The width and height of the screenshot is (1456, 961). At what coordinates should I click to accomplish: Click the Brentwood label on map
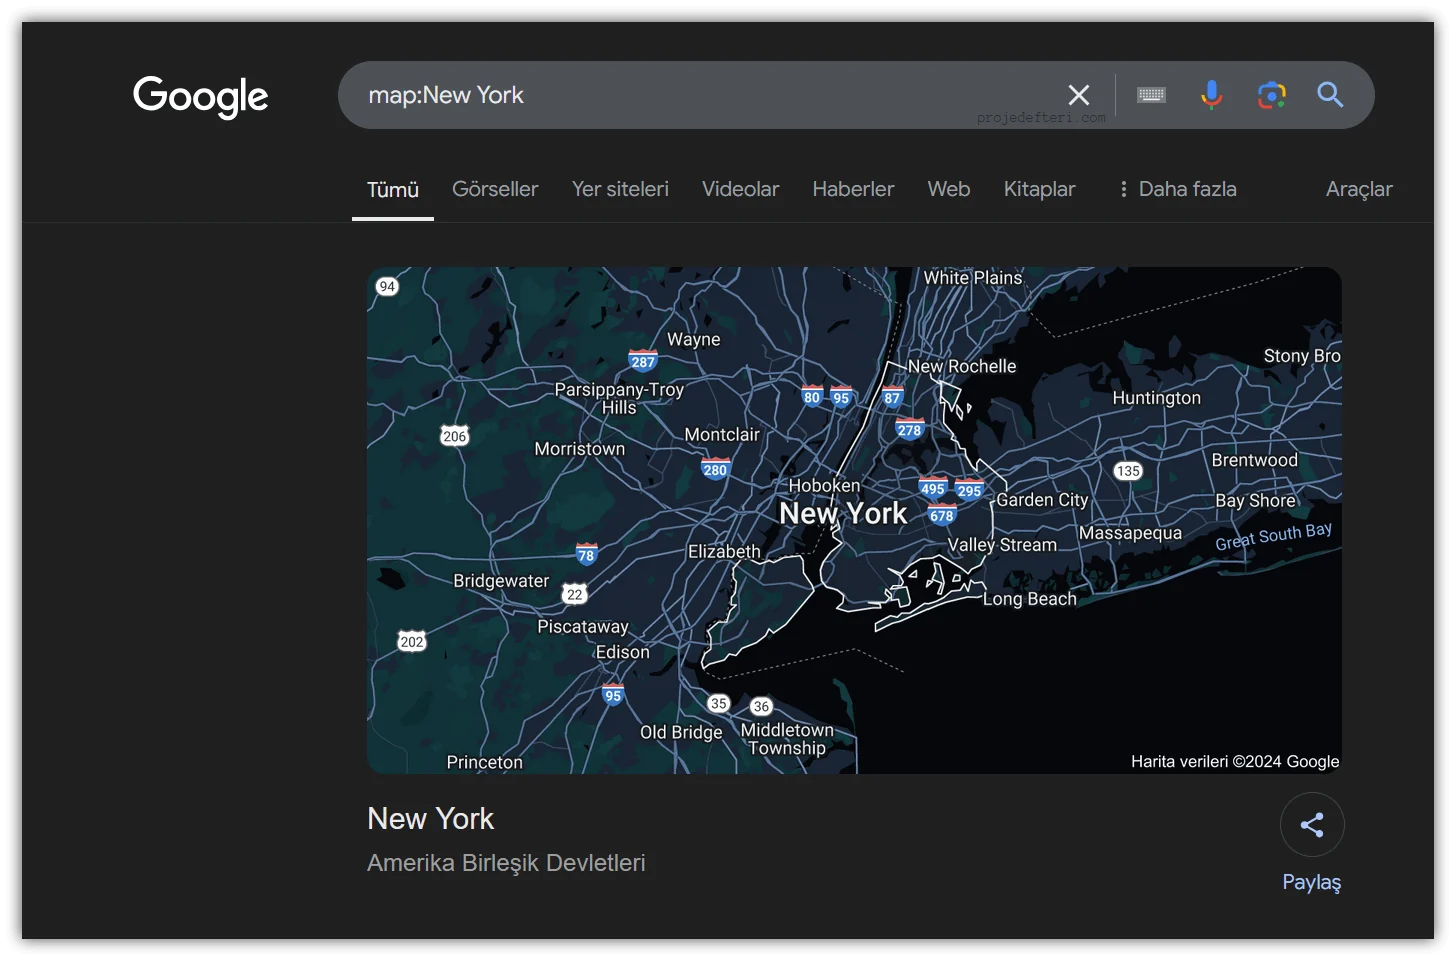1255,460
